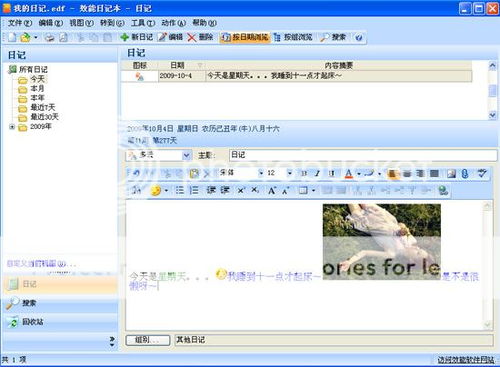Toggle align right in editor toolbar
The width and height of the screenshot is (500, 367).
pyautogui.click(x=420, y=173)
